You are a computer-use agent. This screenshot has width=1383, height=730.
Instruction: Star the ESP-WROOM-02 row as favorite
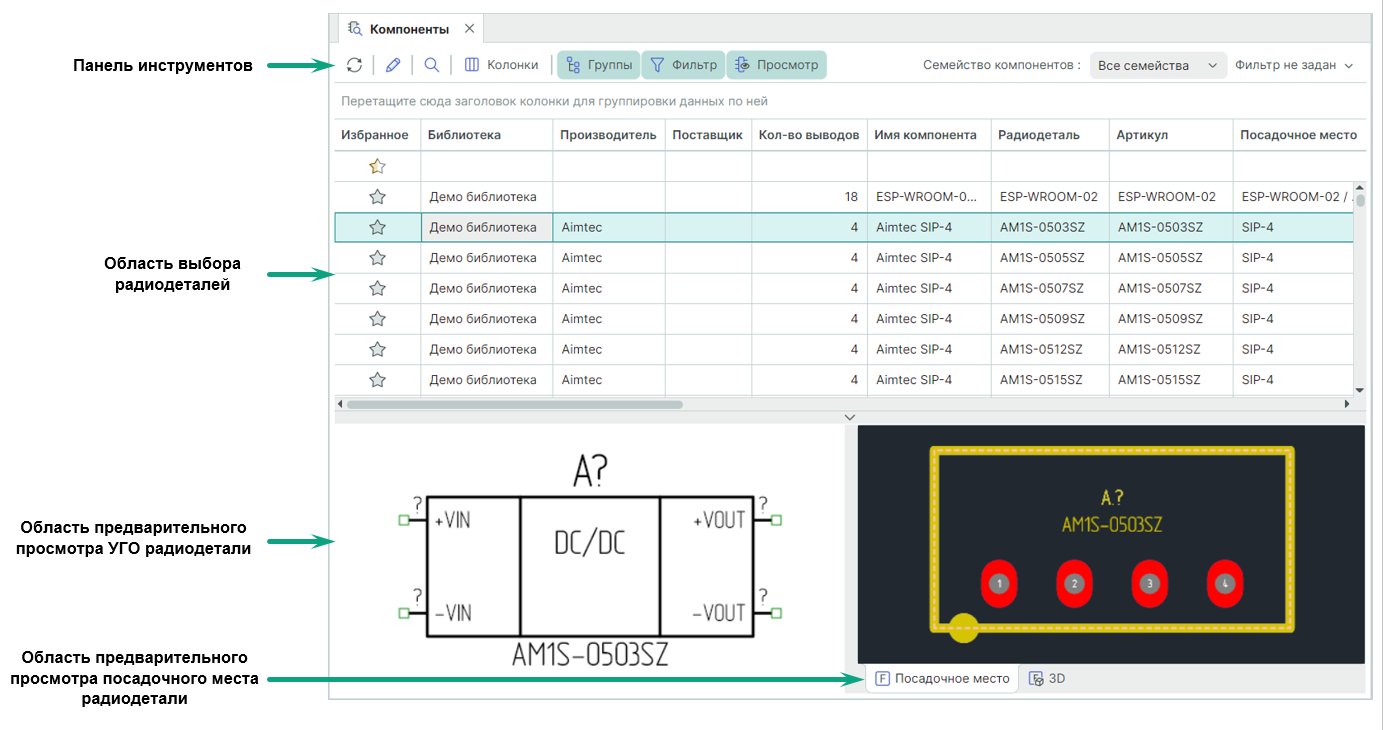[377, 197]
